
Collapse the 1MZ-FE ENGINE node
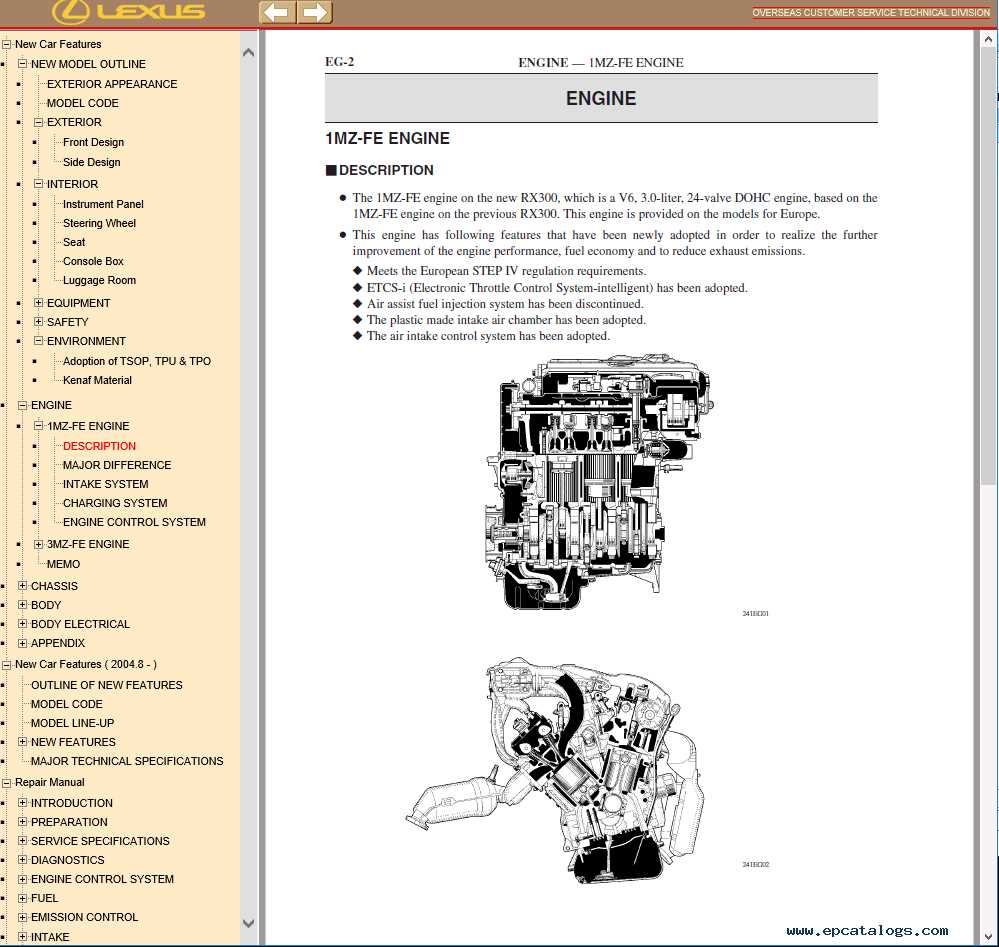(x=38, y=426)
